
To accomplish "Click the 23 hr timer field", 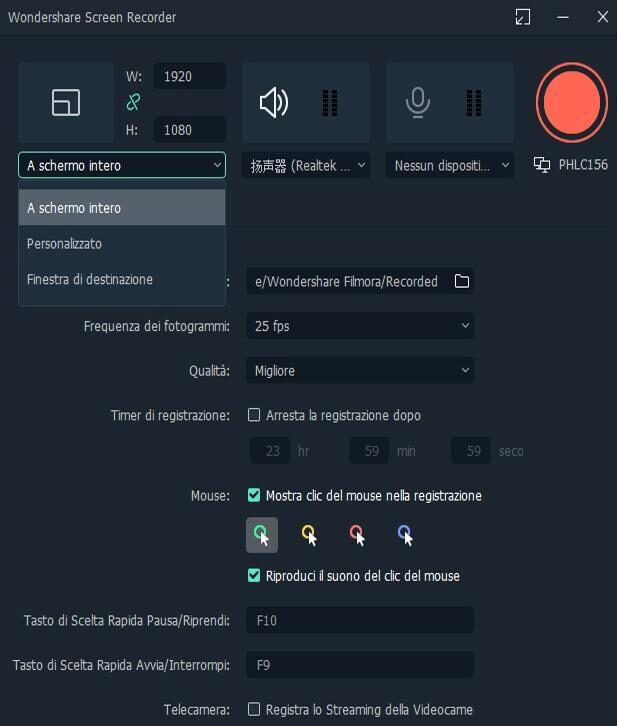I will click(270, 451).
